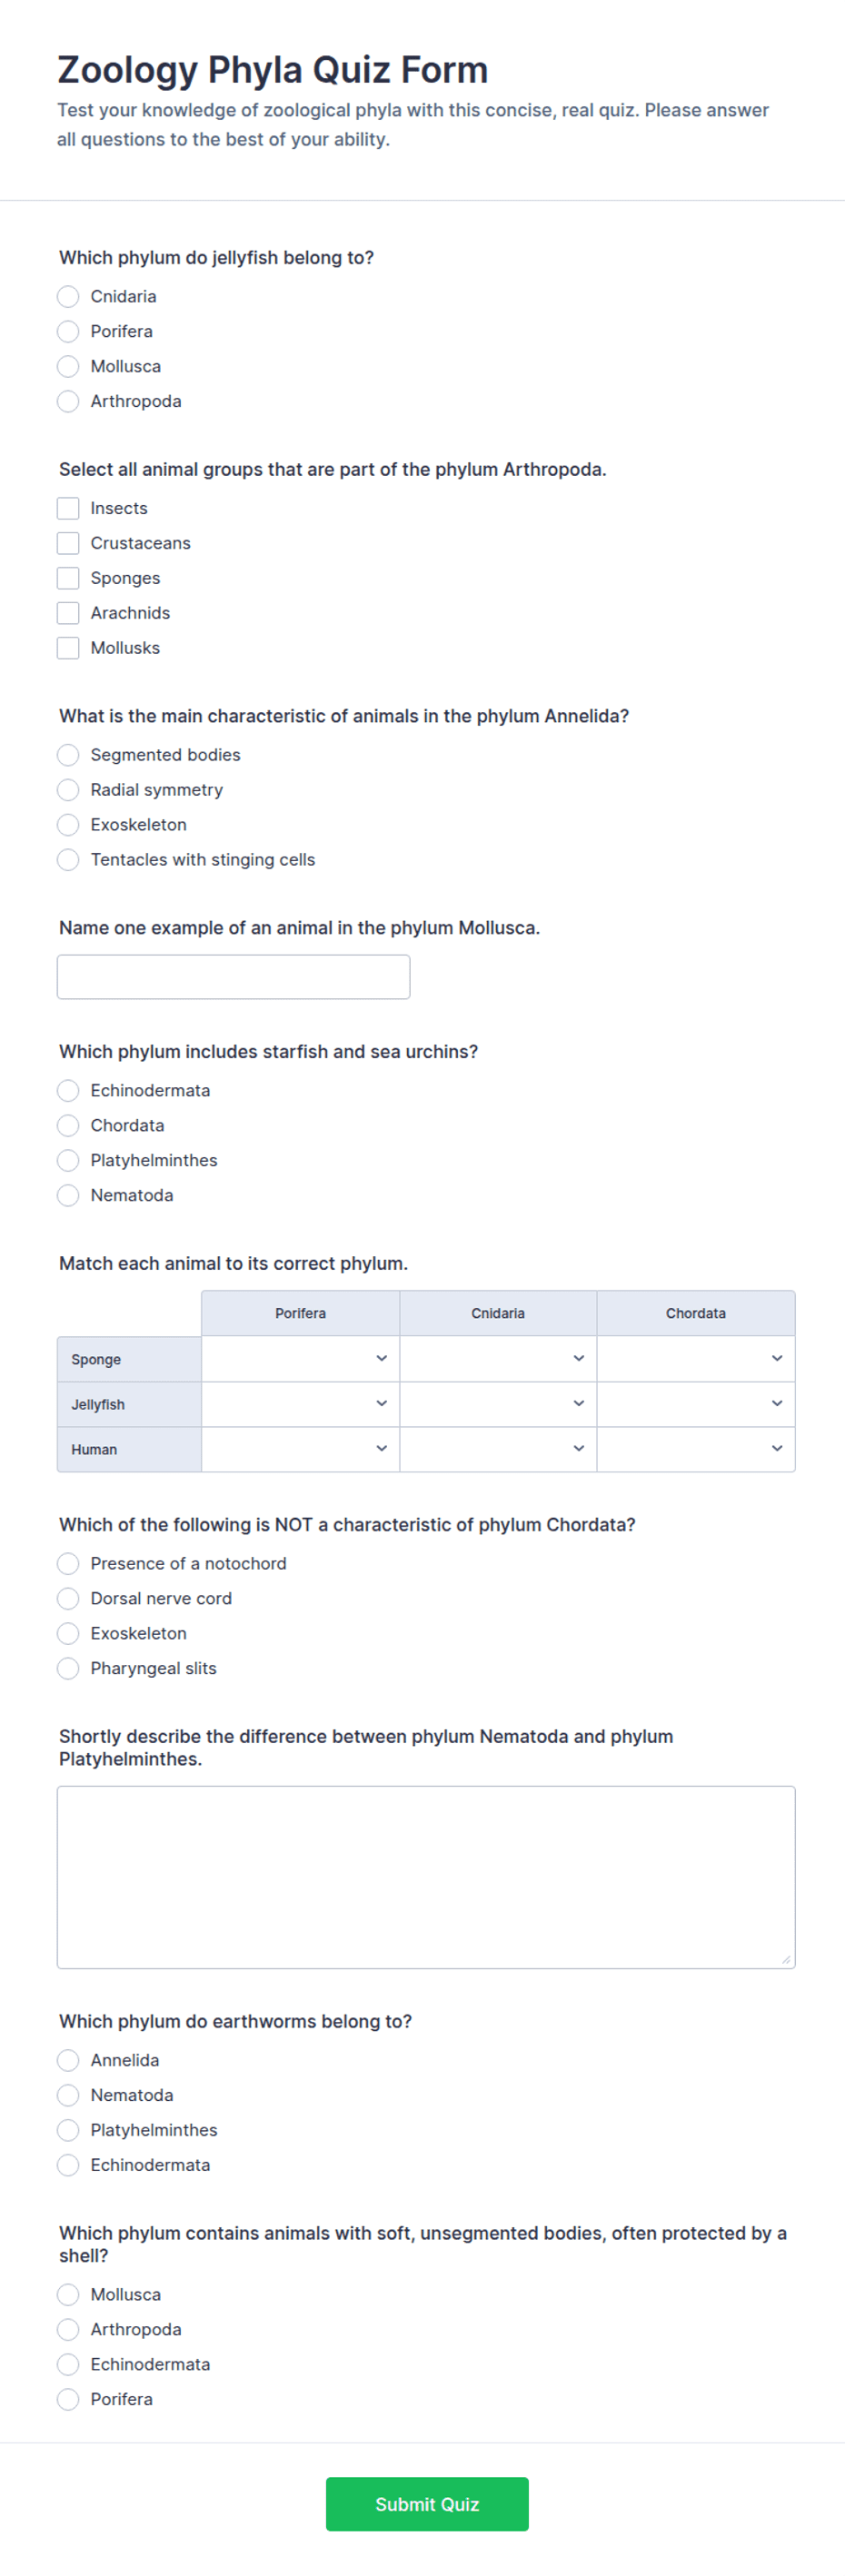Screen dimensions: 845x2576
Task: Pick Exoskeleton as the NOT Chordata characteristic
Action: pos(68,1634)
